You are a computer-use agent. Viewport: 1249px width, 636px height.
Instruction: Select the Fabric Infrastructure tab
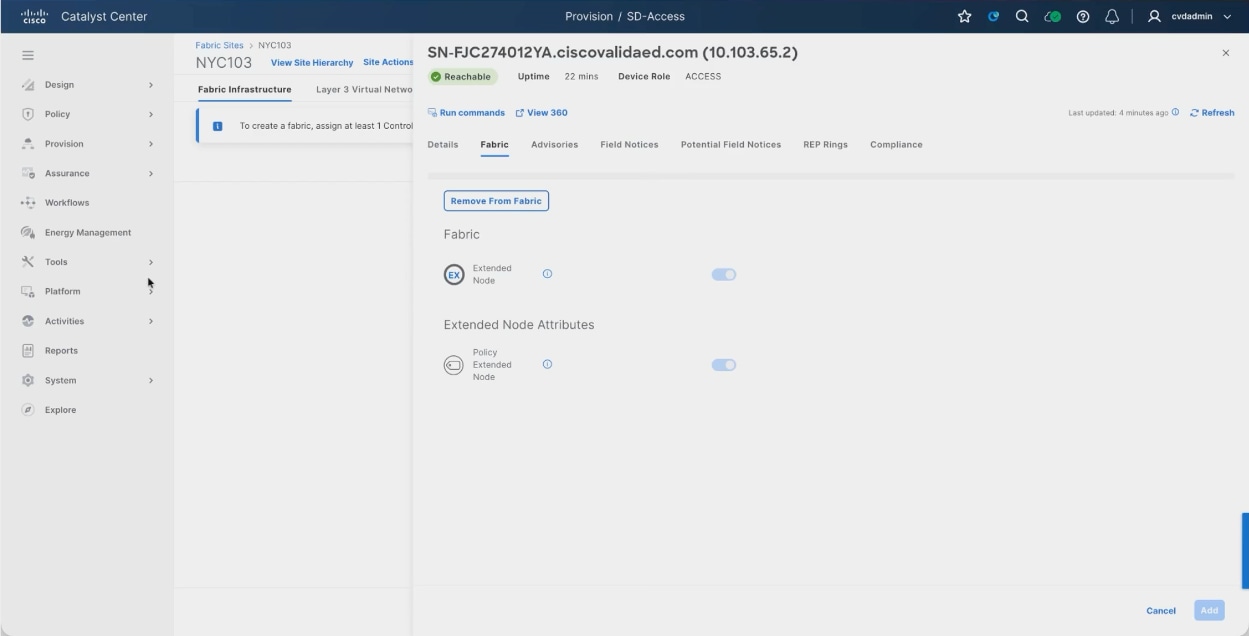point(245,90)
